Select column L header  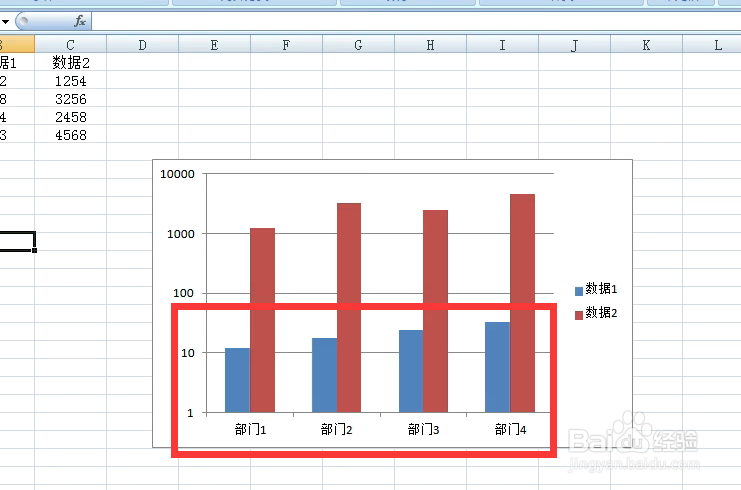712,45
